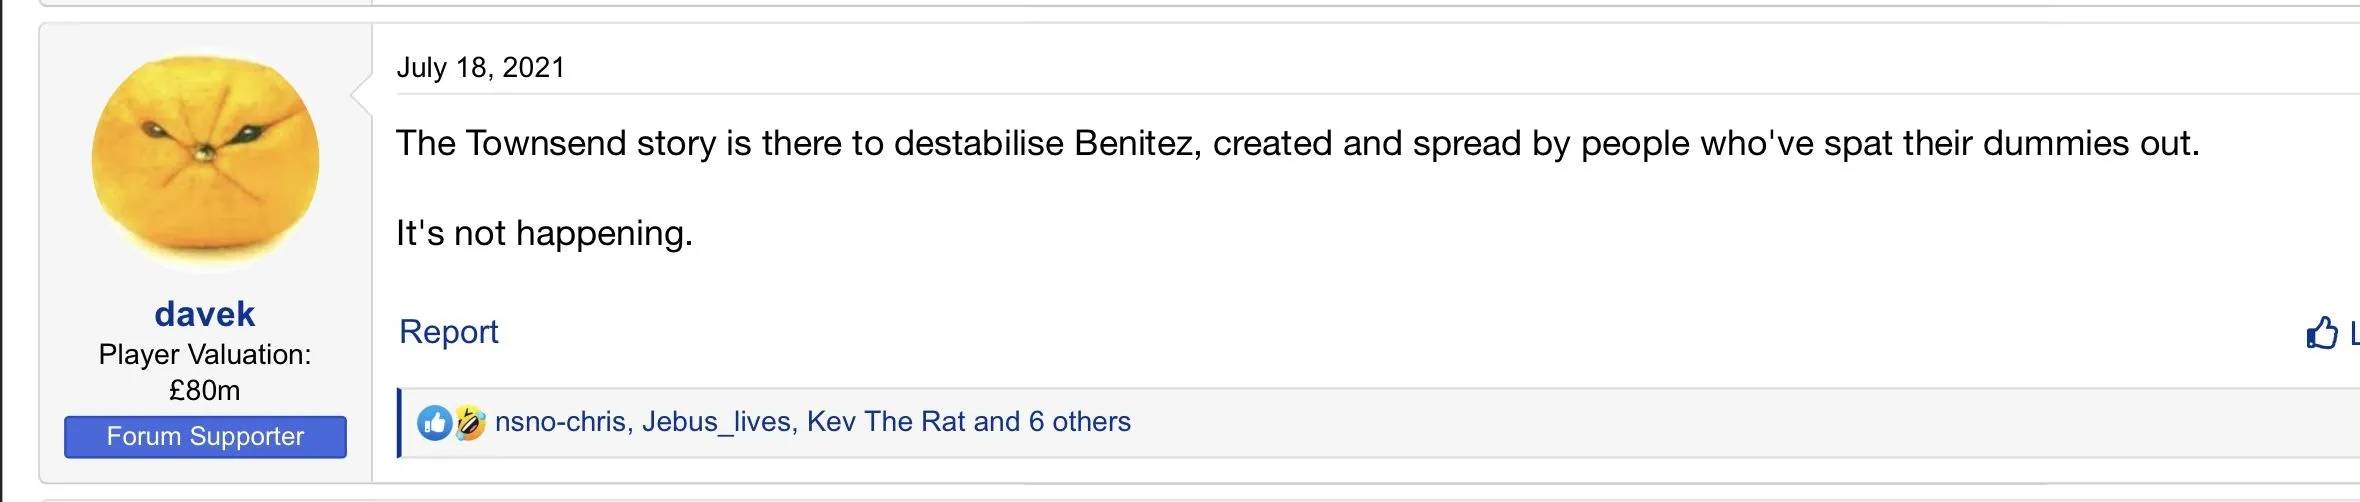The image size is (2360, 502).
Task: Open Jebus_lives in the reactions list
Action: [716, 422]
